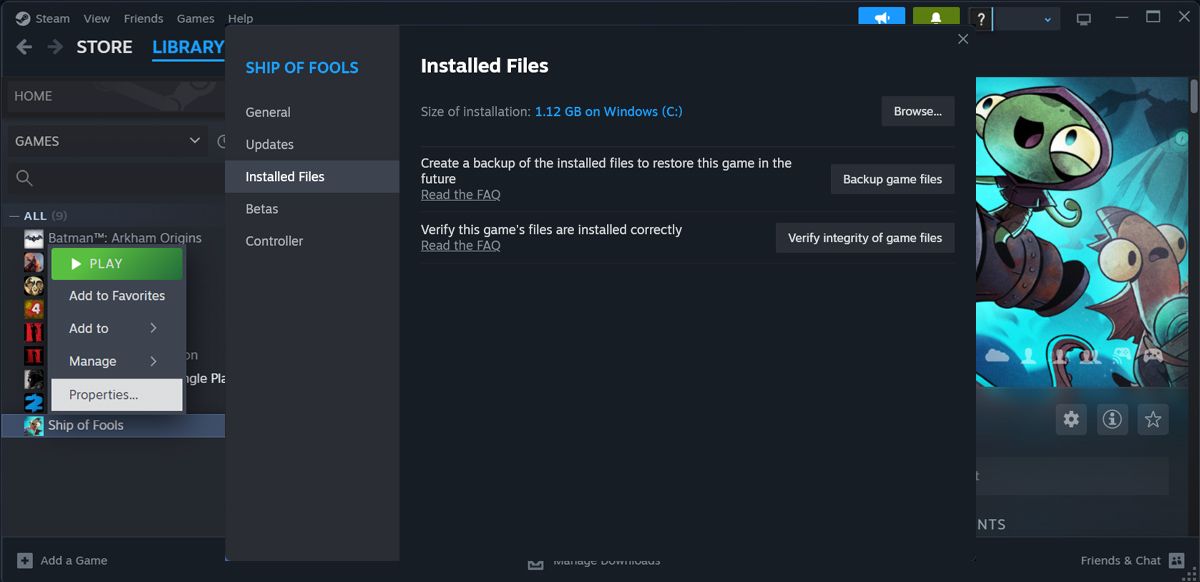The width and height of the screenshot is (1200, 582).
Task: Enter Big Picture mode
Action: [1084, 18]
